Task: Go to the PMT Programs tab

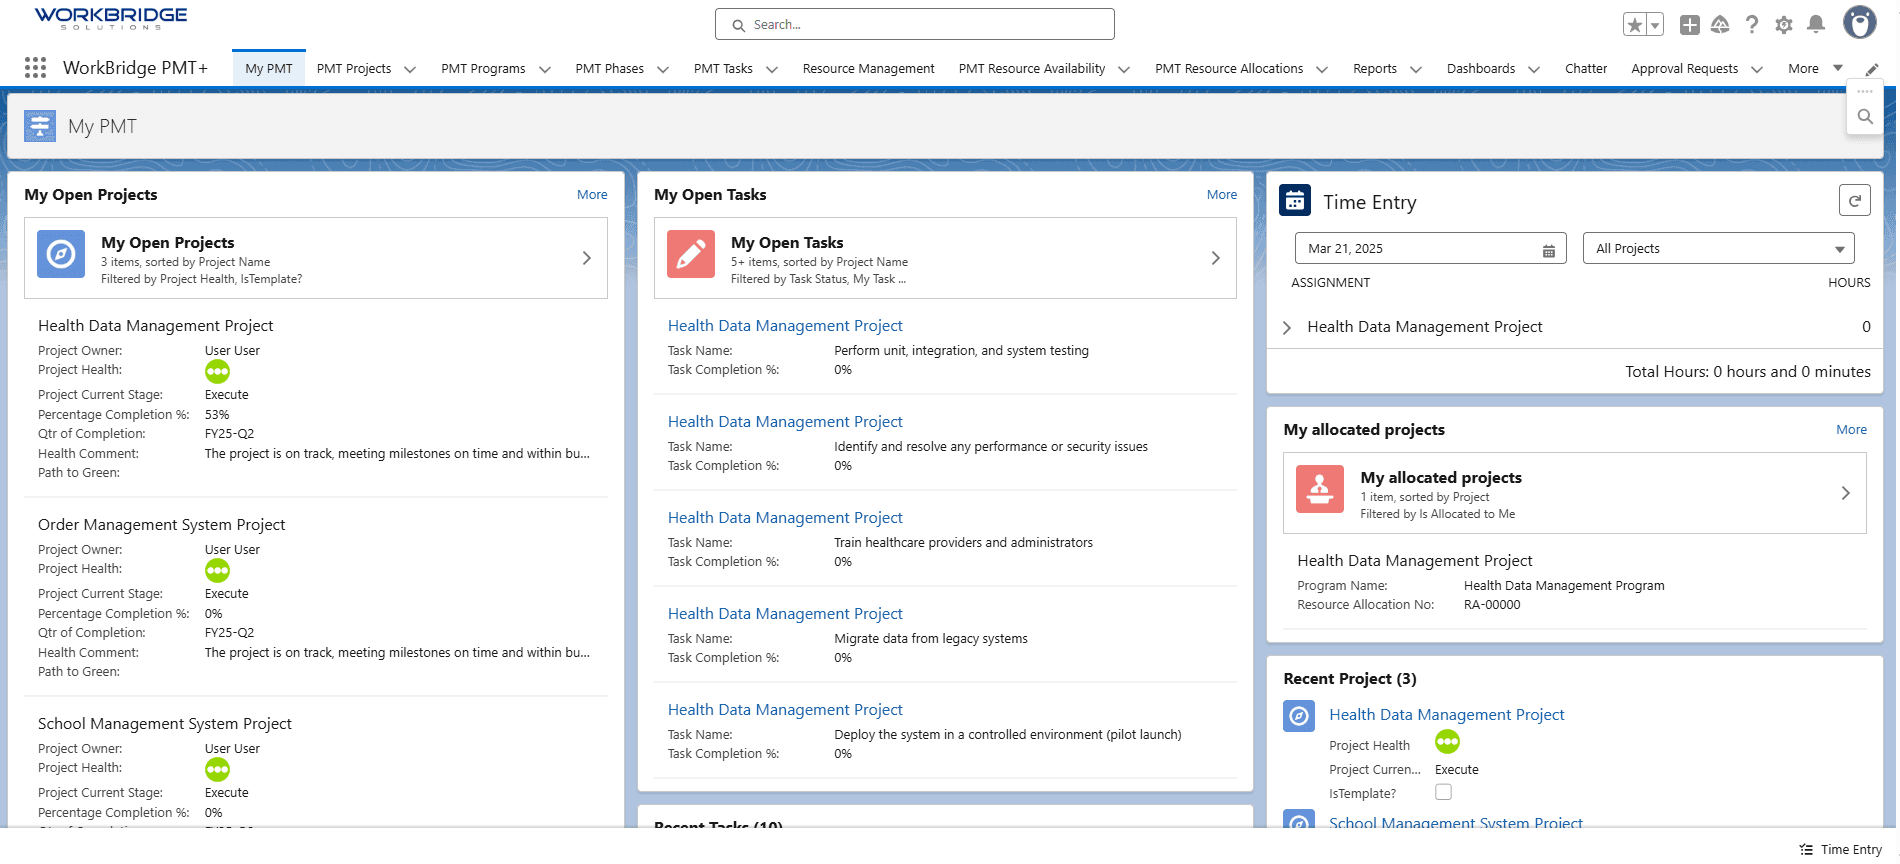Action: (x=483, y=69)
